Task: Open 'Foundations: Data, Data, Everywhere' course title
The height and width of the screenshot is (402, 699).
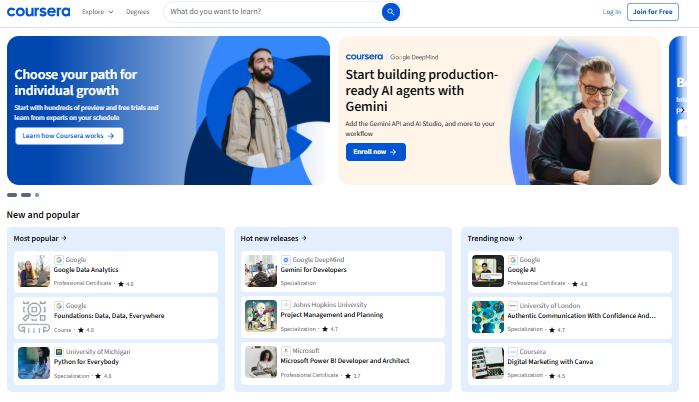Action: pyautogui.click(x=109, y=316)
